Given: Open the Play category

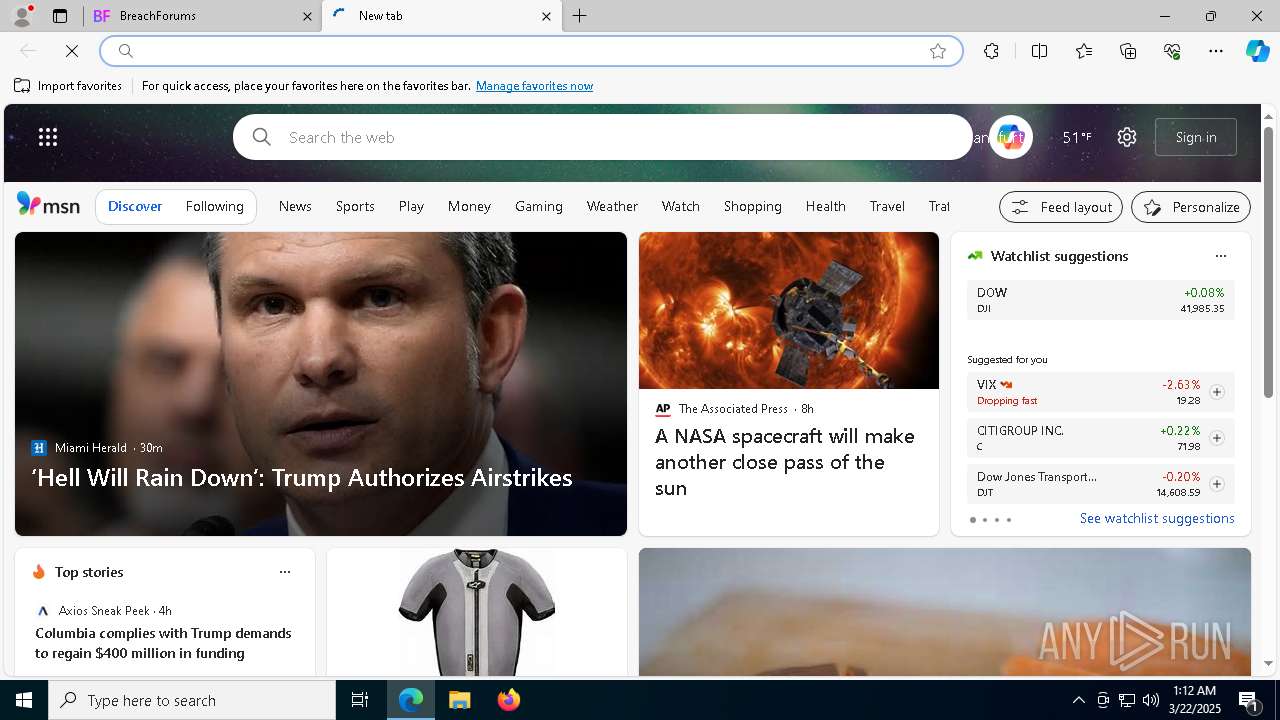Looking at the screenshot, I should coord(411,206).
